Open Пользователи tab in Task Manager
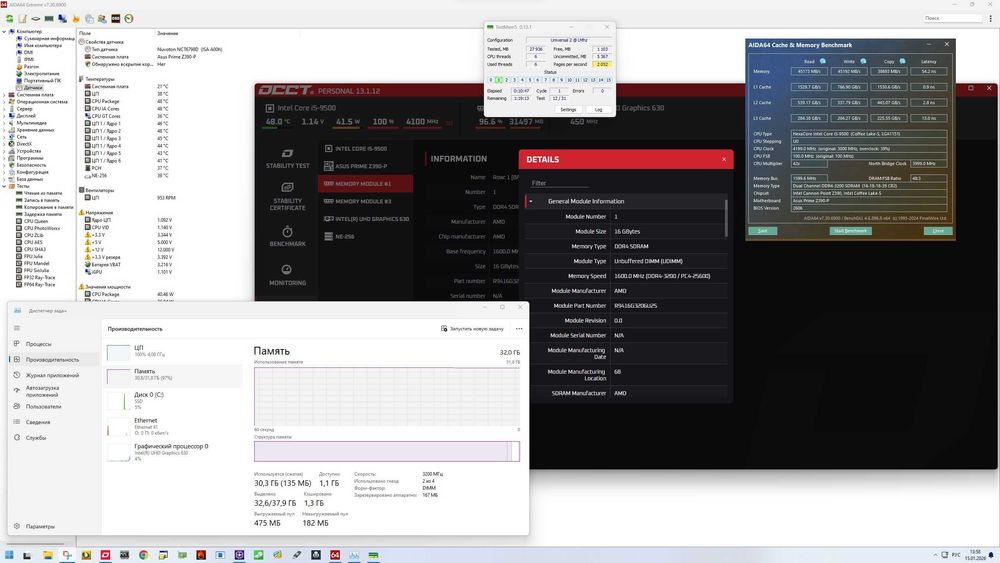This screenshot has width=1000, height=563. (53, 406)
